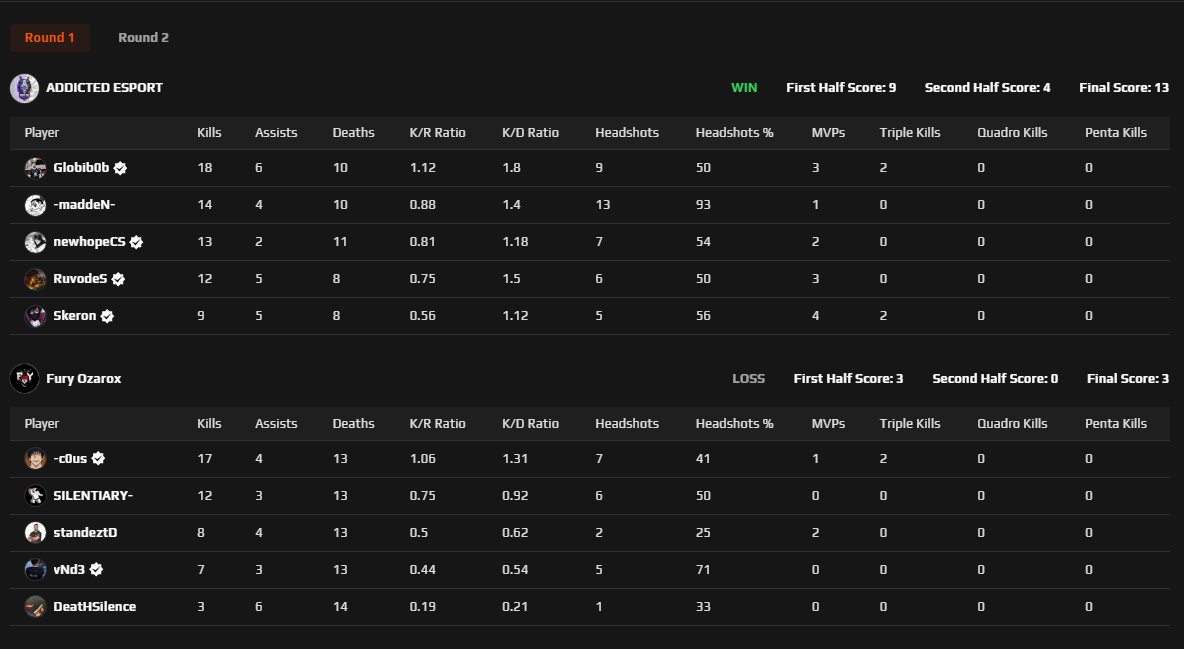This screenshot has width=1184, height=649.
Task: Click Skeron's K/R Ratio value 0.56
Action: [423, 316]
